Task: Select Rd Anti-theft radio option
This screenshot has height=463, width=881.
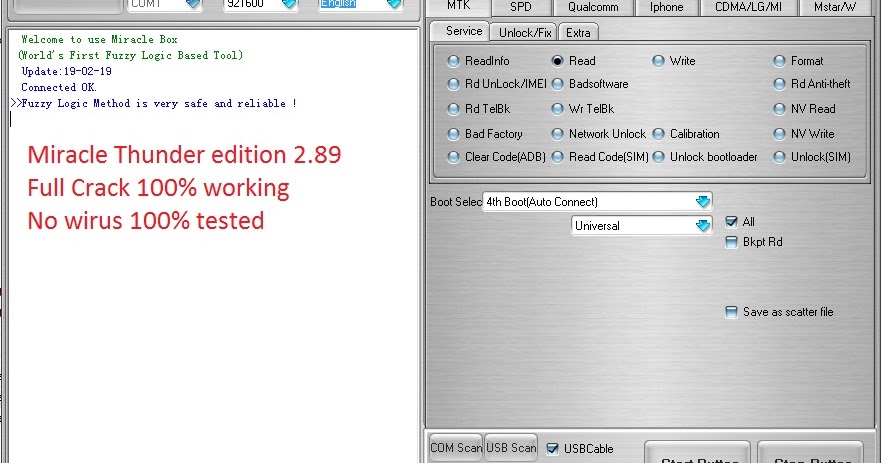Action: tap(779, 84)
